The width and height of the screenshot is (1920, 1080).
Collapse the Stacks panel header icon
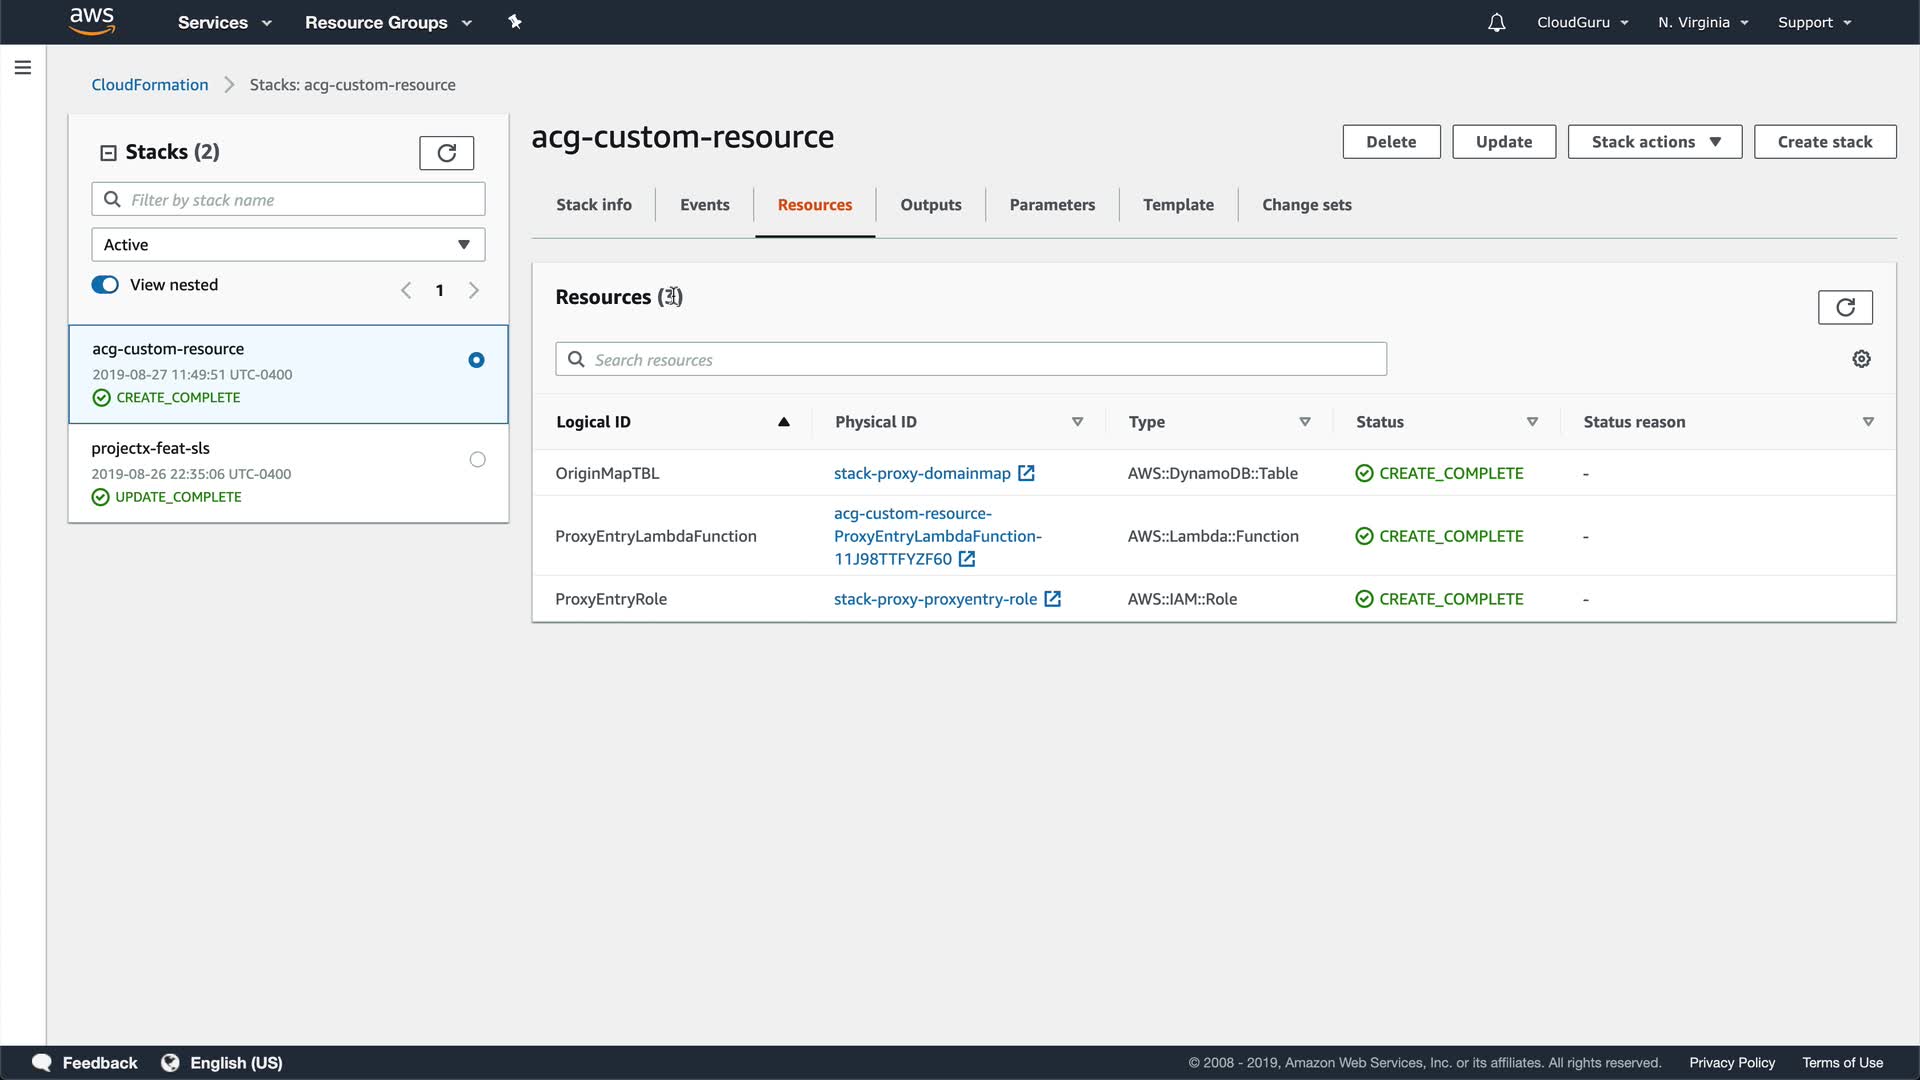point(108,153)
